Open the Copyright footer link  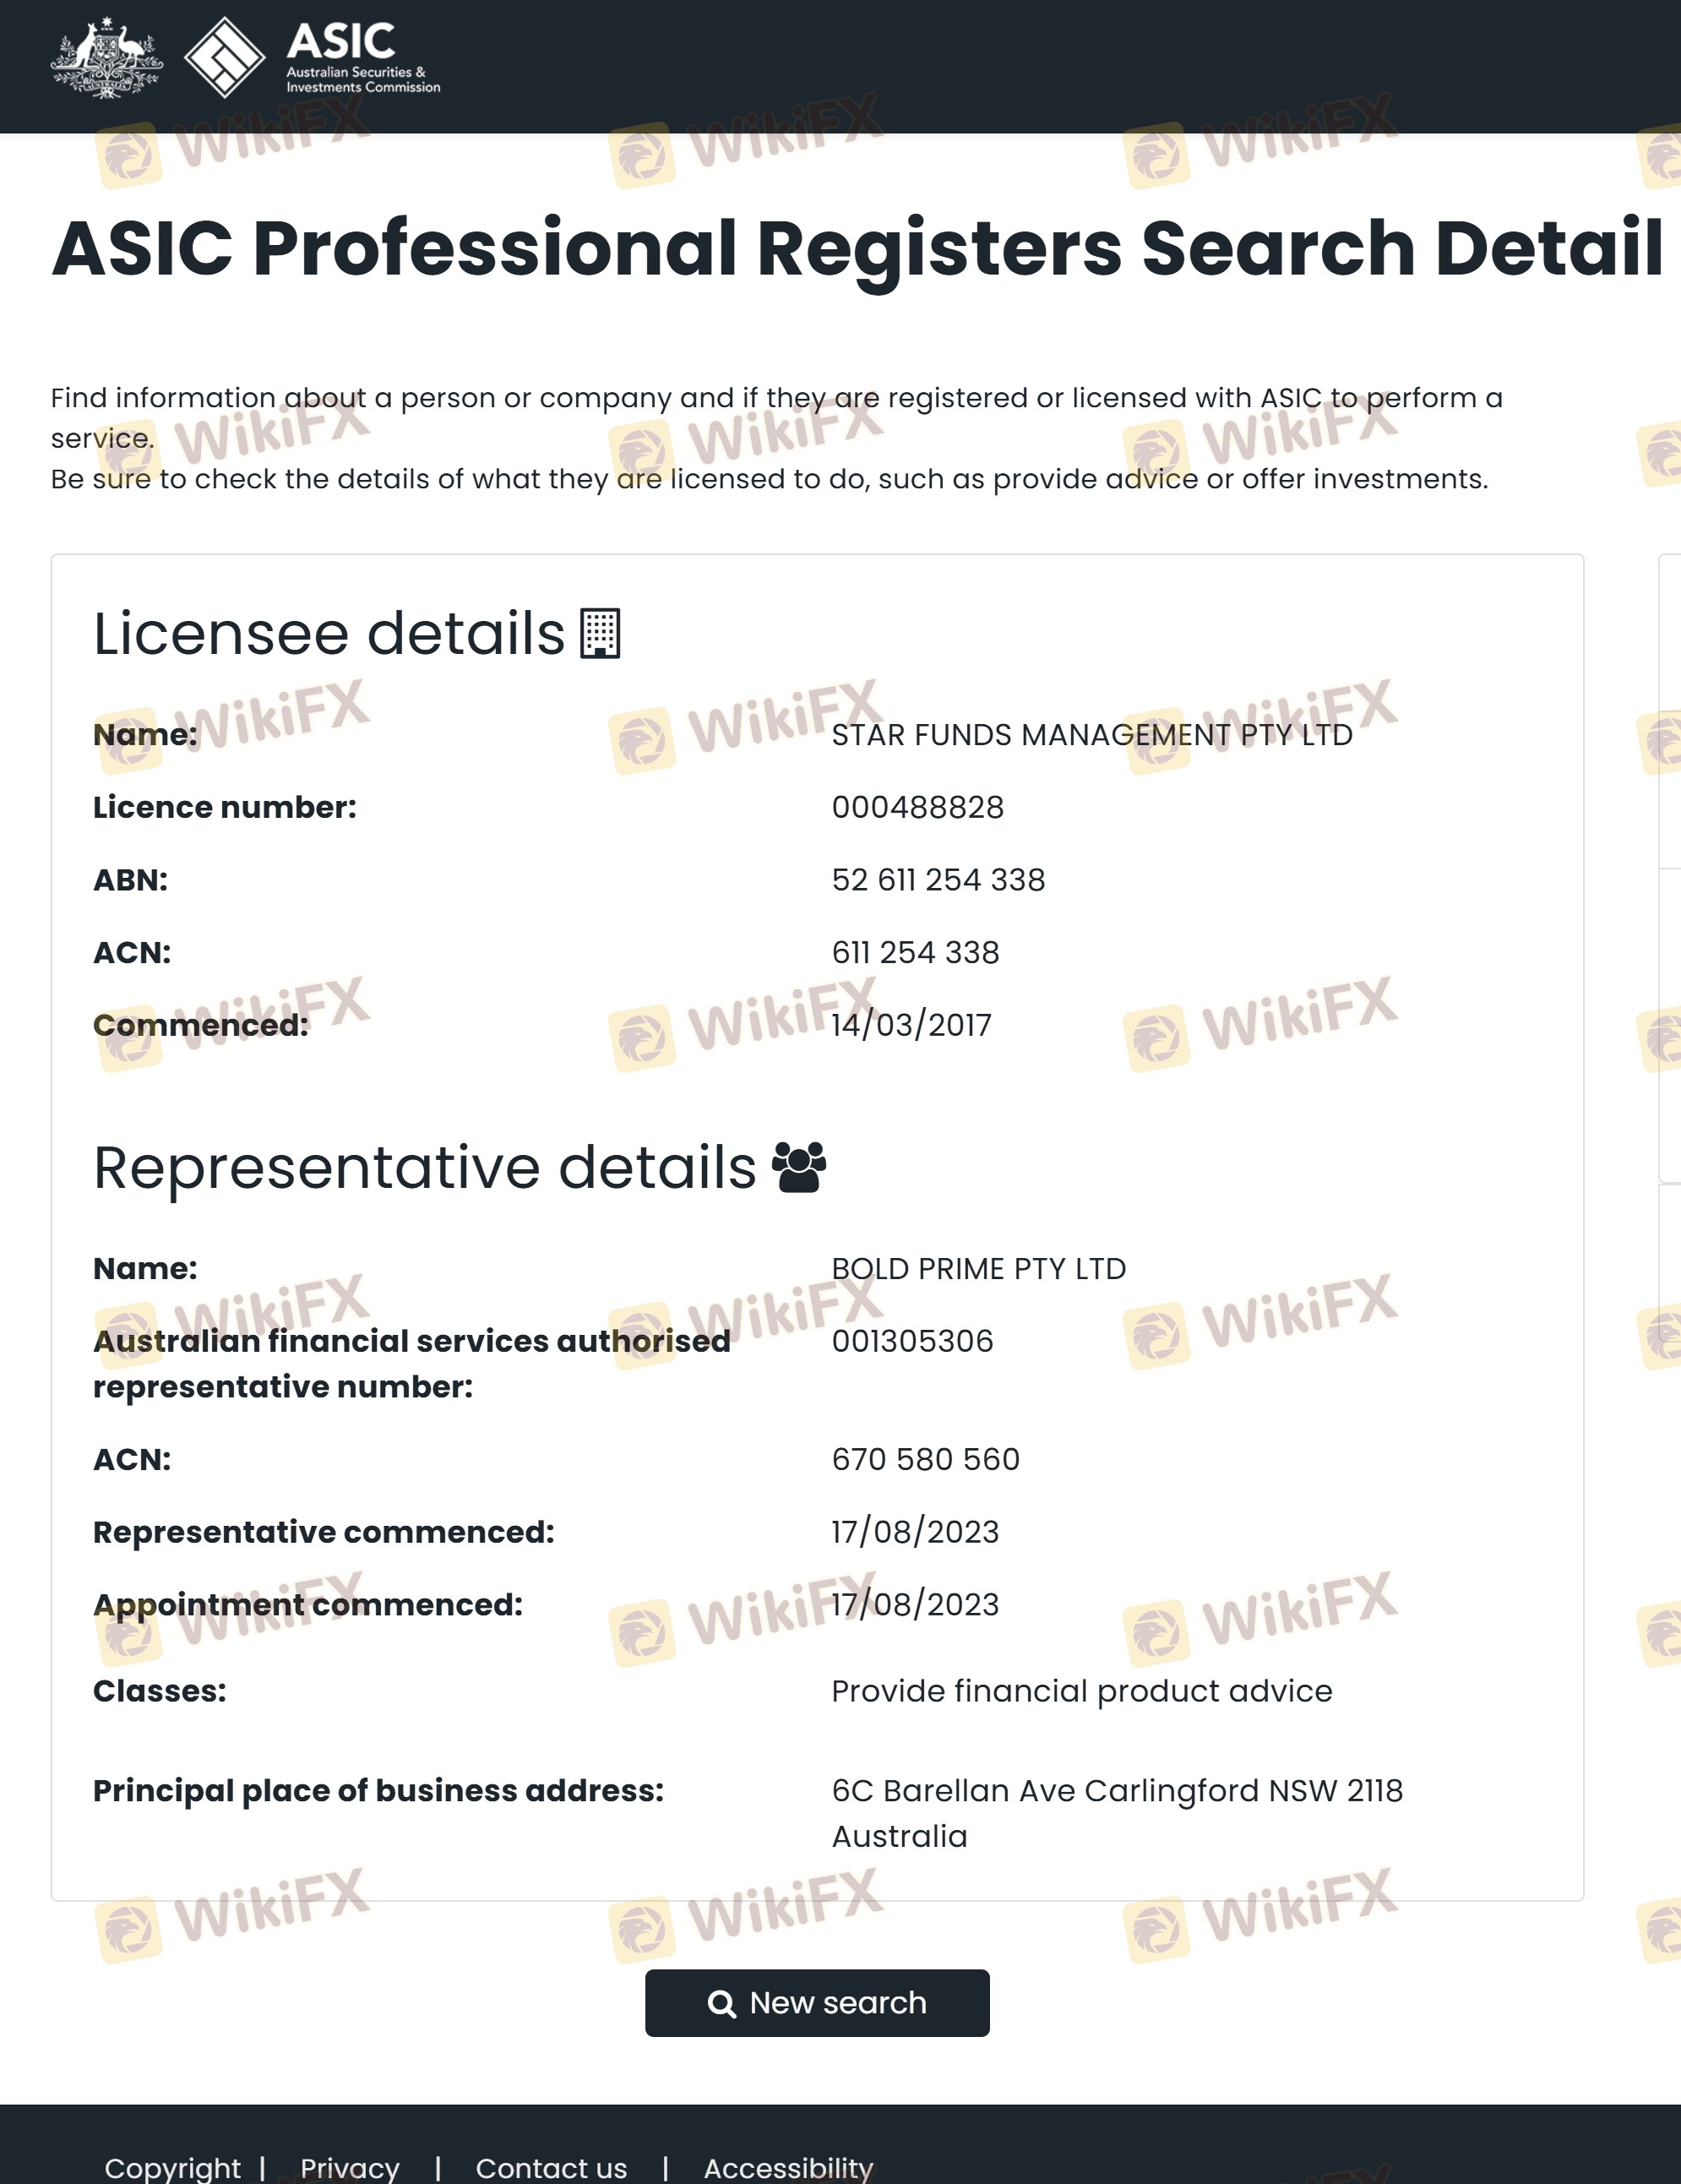[x=172, y=2167]
